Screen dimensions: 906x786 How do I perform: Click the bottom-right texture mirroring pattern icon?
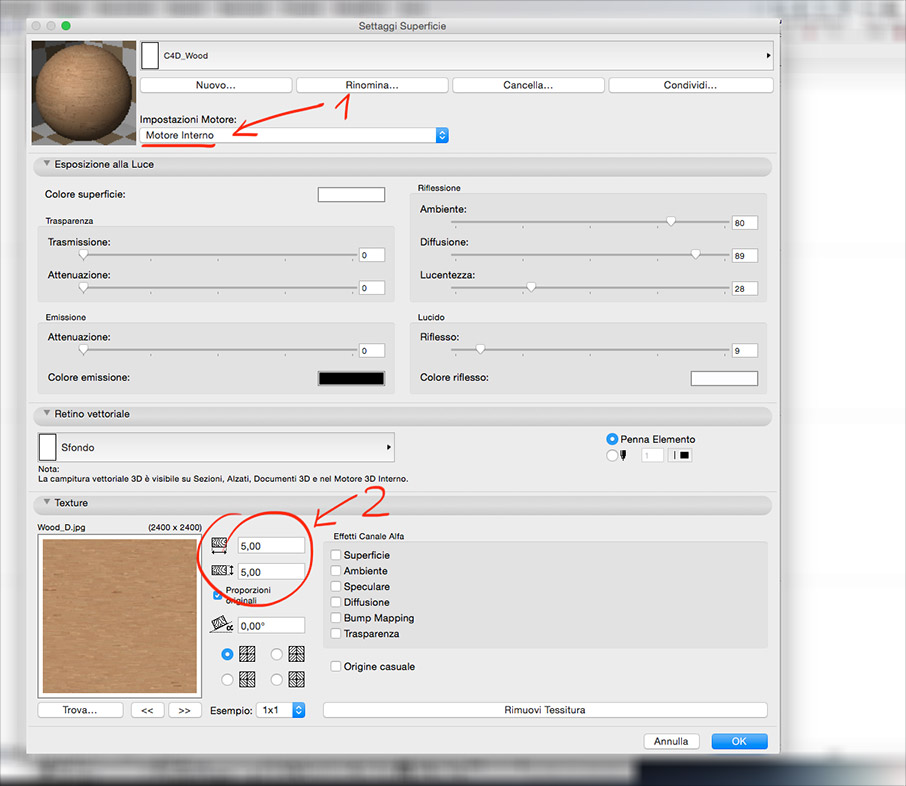pyautogui.click(x=297, y=680)
